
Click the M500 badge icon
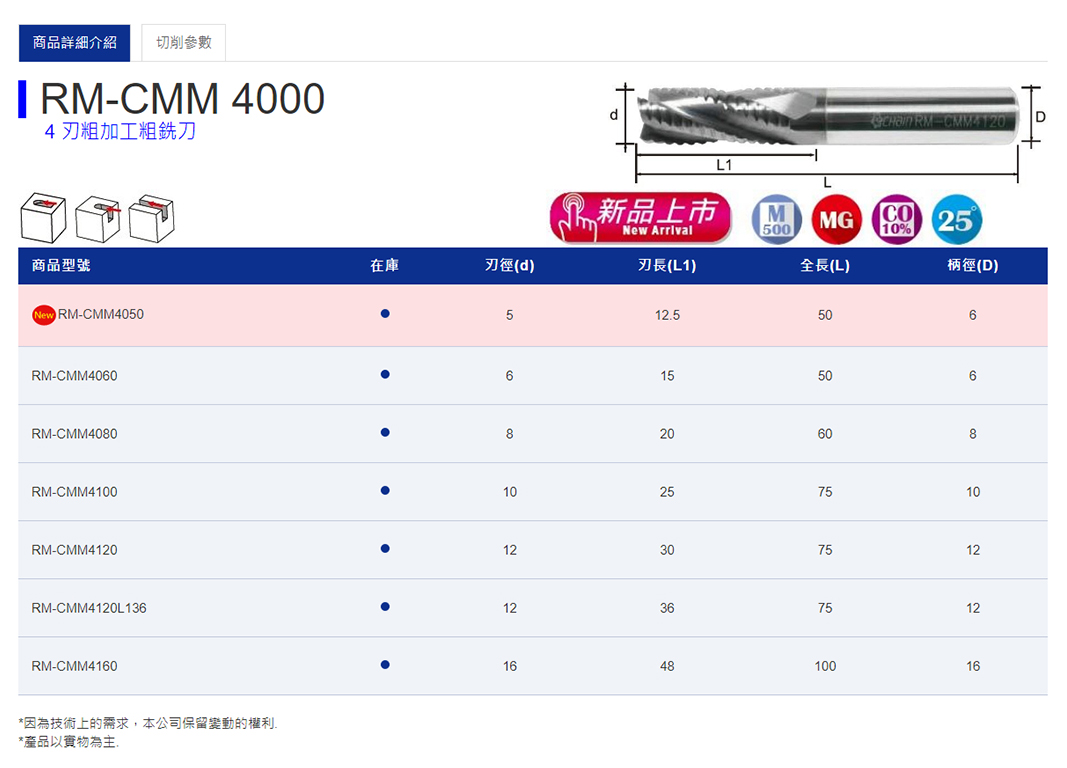[777, 220]
